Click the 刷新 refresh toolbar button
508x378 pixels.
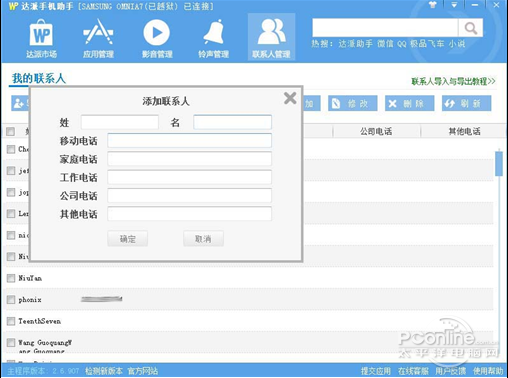point(467,103)
